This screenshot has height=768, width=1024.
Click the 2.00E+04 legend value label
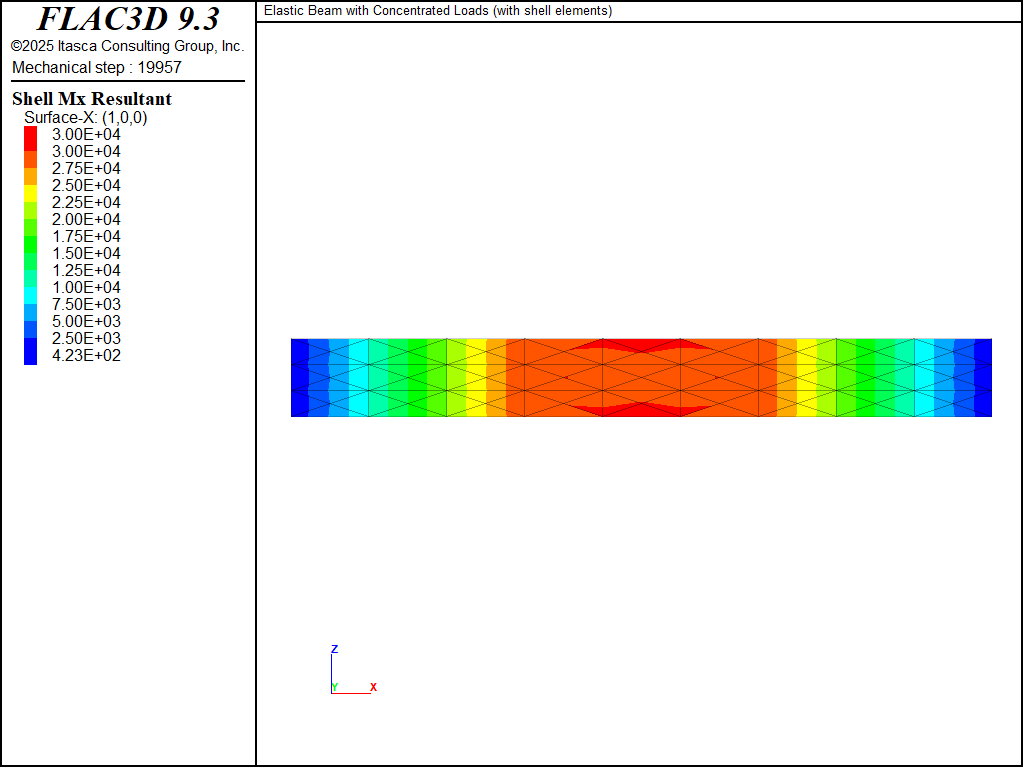coord(86,219)
